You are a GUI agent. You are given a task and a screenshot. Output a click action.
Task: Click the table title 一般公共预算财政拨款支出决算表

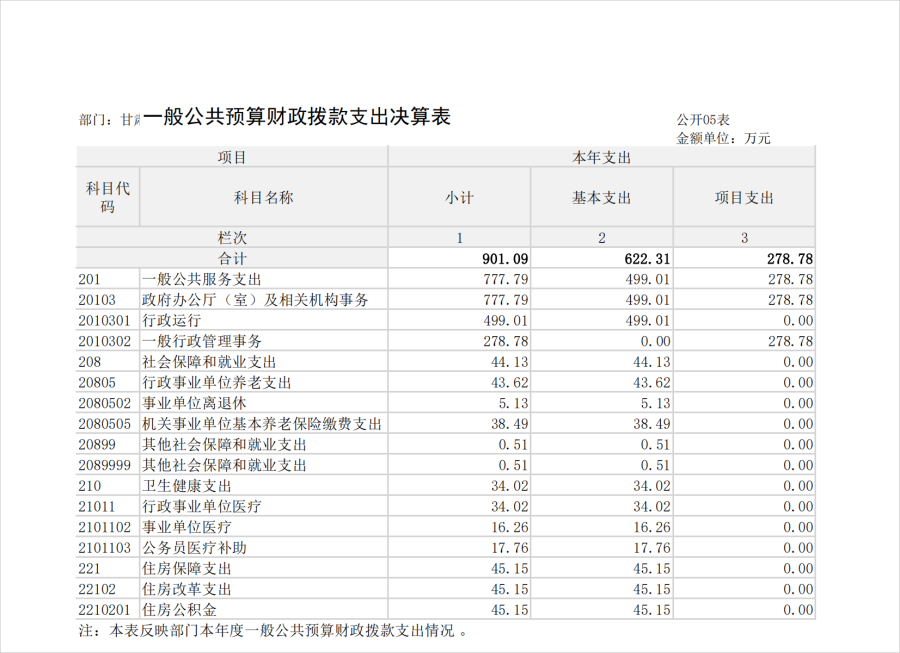click(297, 117)
